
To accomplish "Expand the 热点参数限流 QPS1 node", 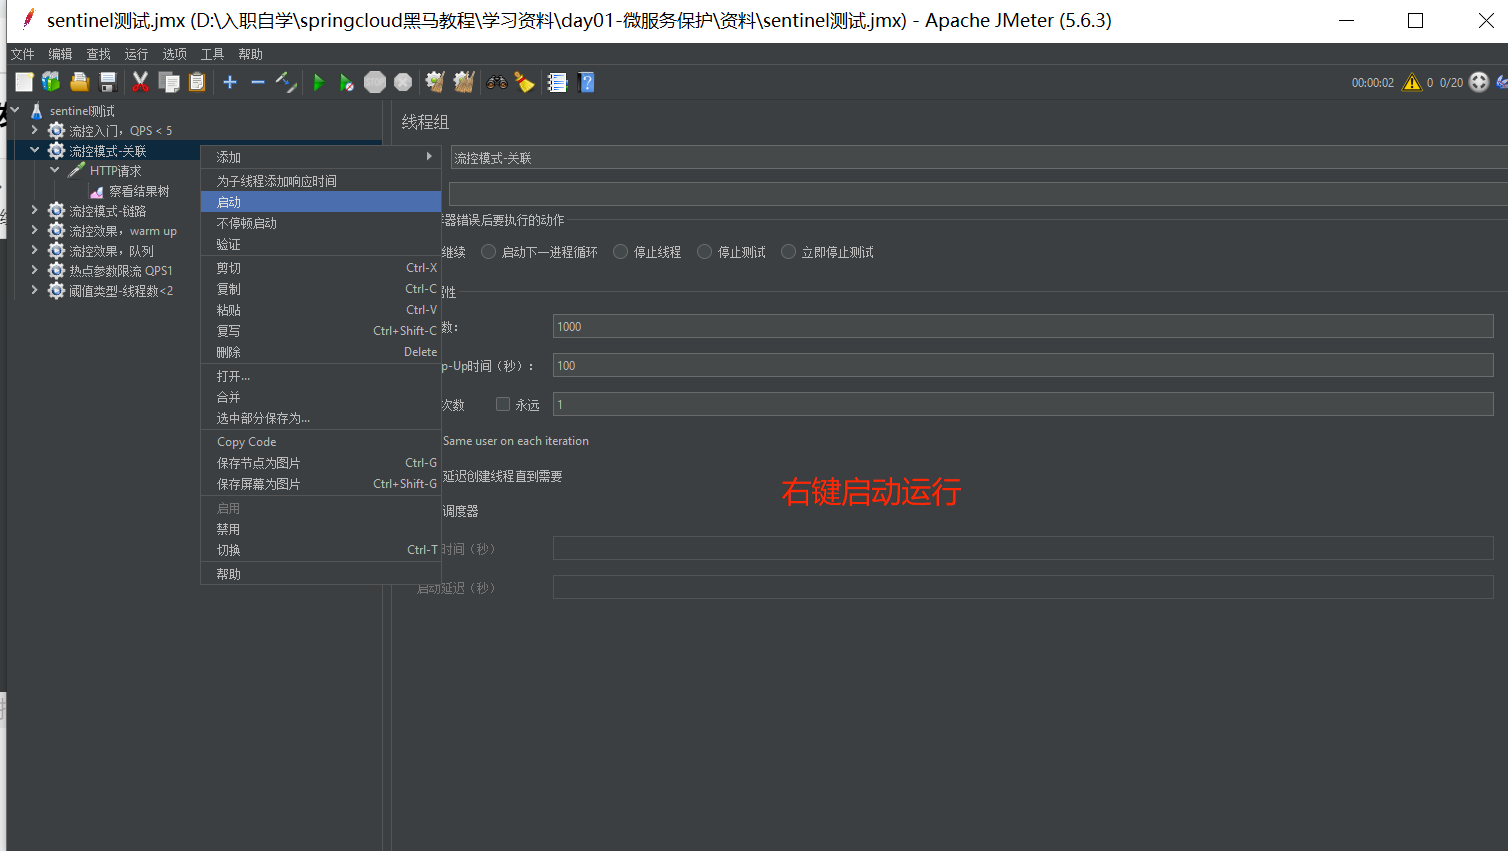I will pyautogui.click(x=34, y=270).
